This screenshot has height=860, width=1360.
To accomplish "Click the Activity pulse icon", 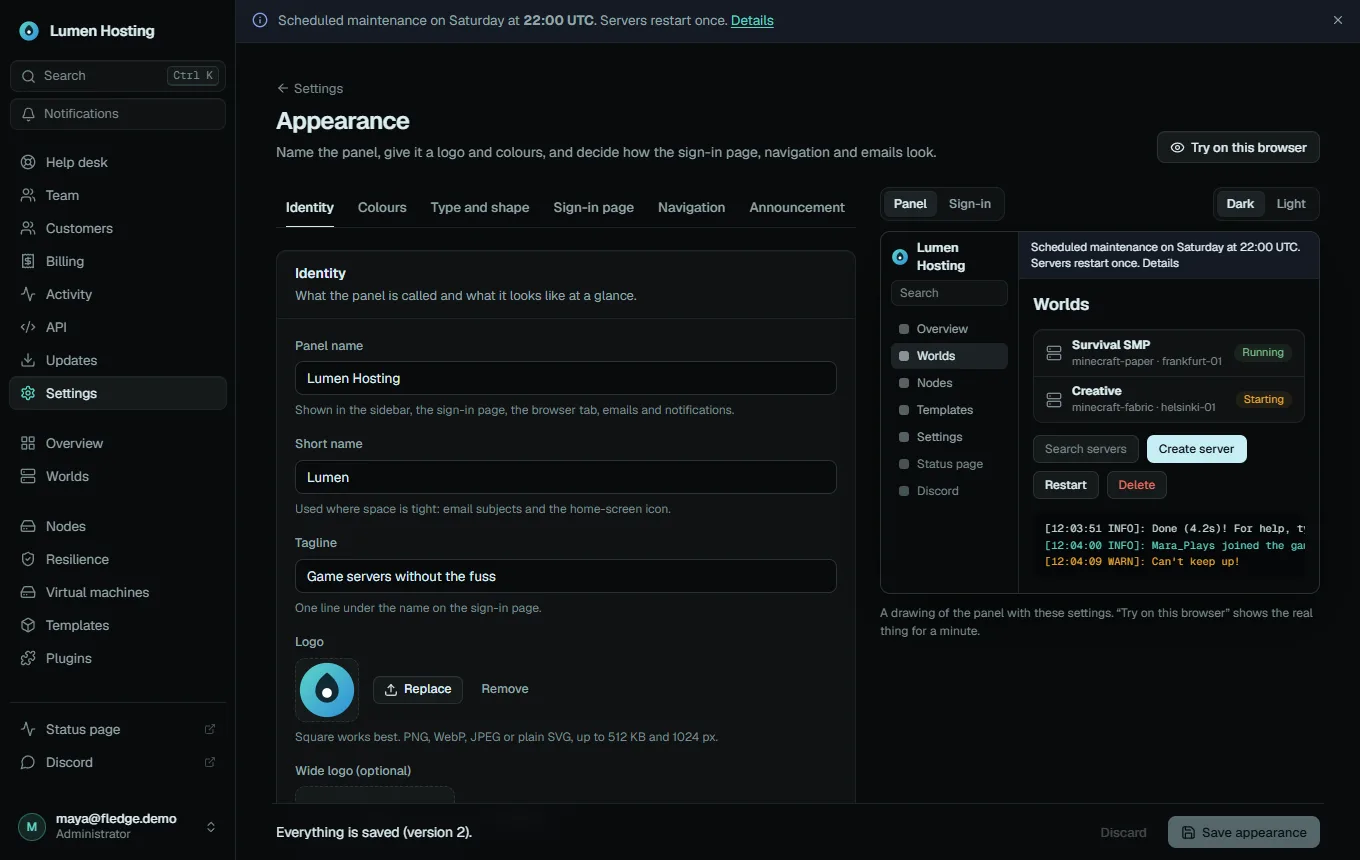I will (28, 294).
